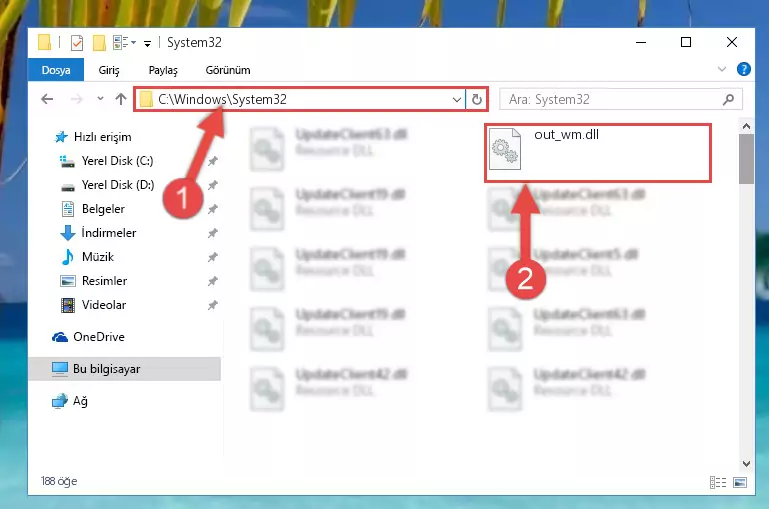Select the out_wm.dll file name
The height and width of the screenshot is (509, 769).
coord(566,134)
